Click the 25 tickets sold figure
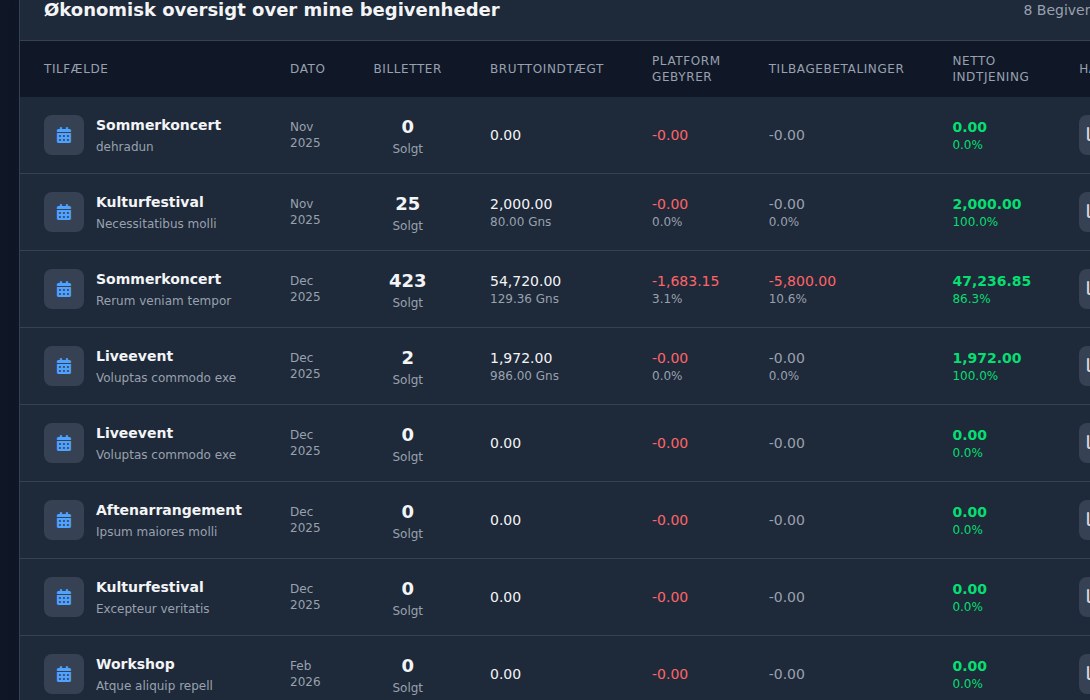Screen dimensions: 1090x700 click(407, 204)
